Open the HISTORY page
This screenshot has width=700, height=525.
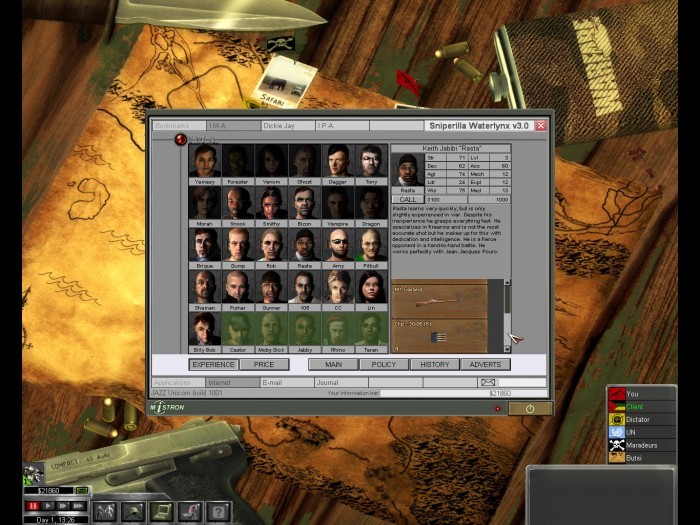[x=435, y=365]
